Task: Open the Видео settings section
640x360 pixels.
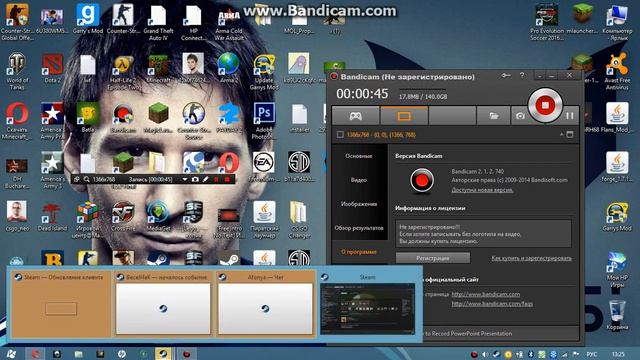Action: (359, 180)
